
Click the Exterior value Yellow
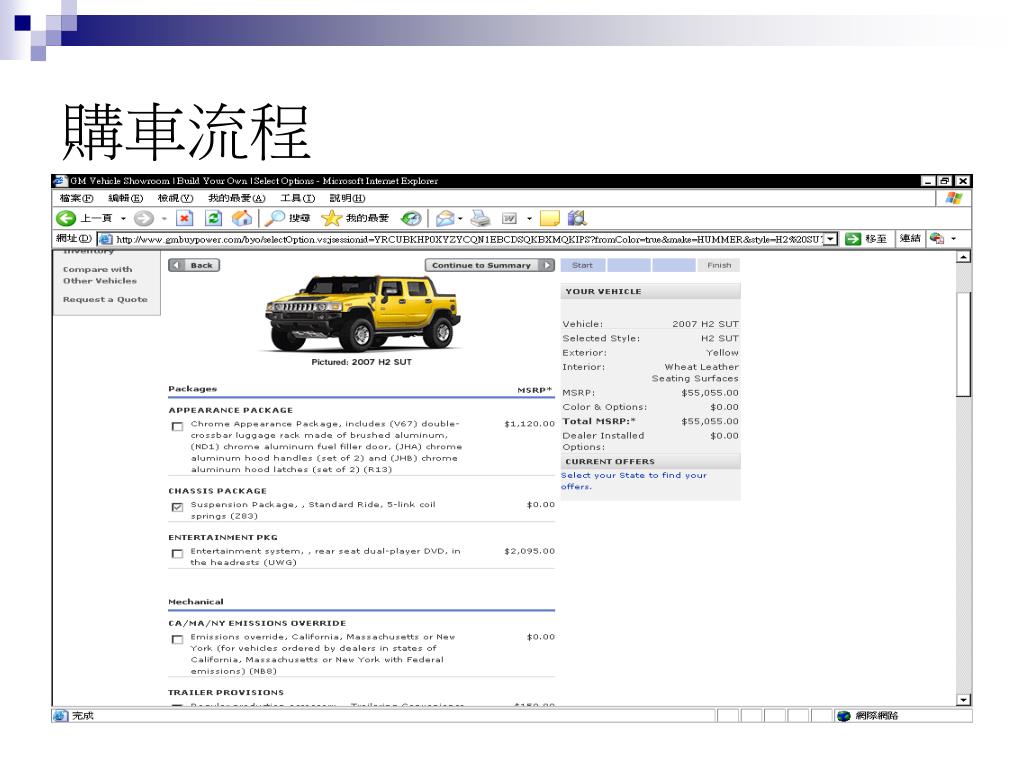[722, 353]
